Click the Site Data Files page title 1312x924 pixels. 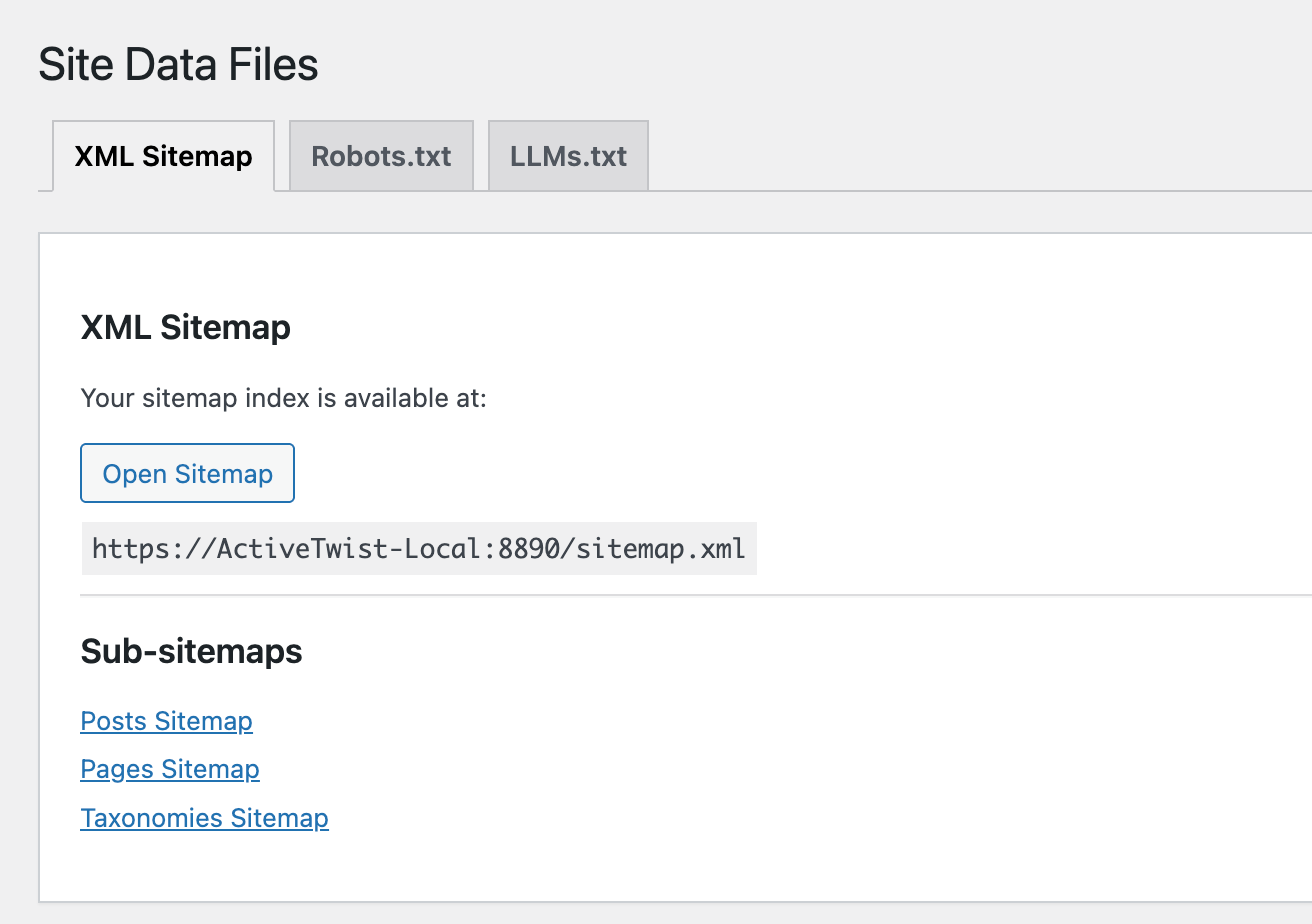tap(178, 65)
